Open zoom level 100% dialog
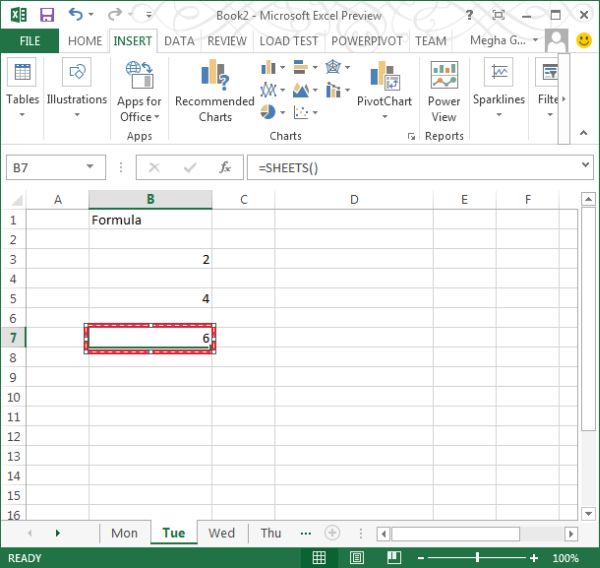The image size is (600, 568). coord(565,558)
